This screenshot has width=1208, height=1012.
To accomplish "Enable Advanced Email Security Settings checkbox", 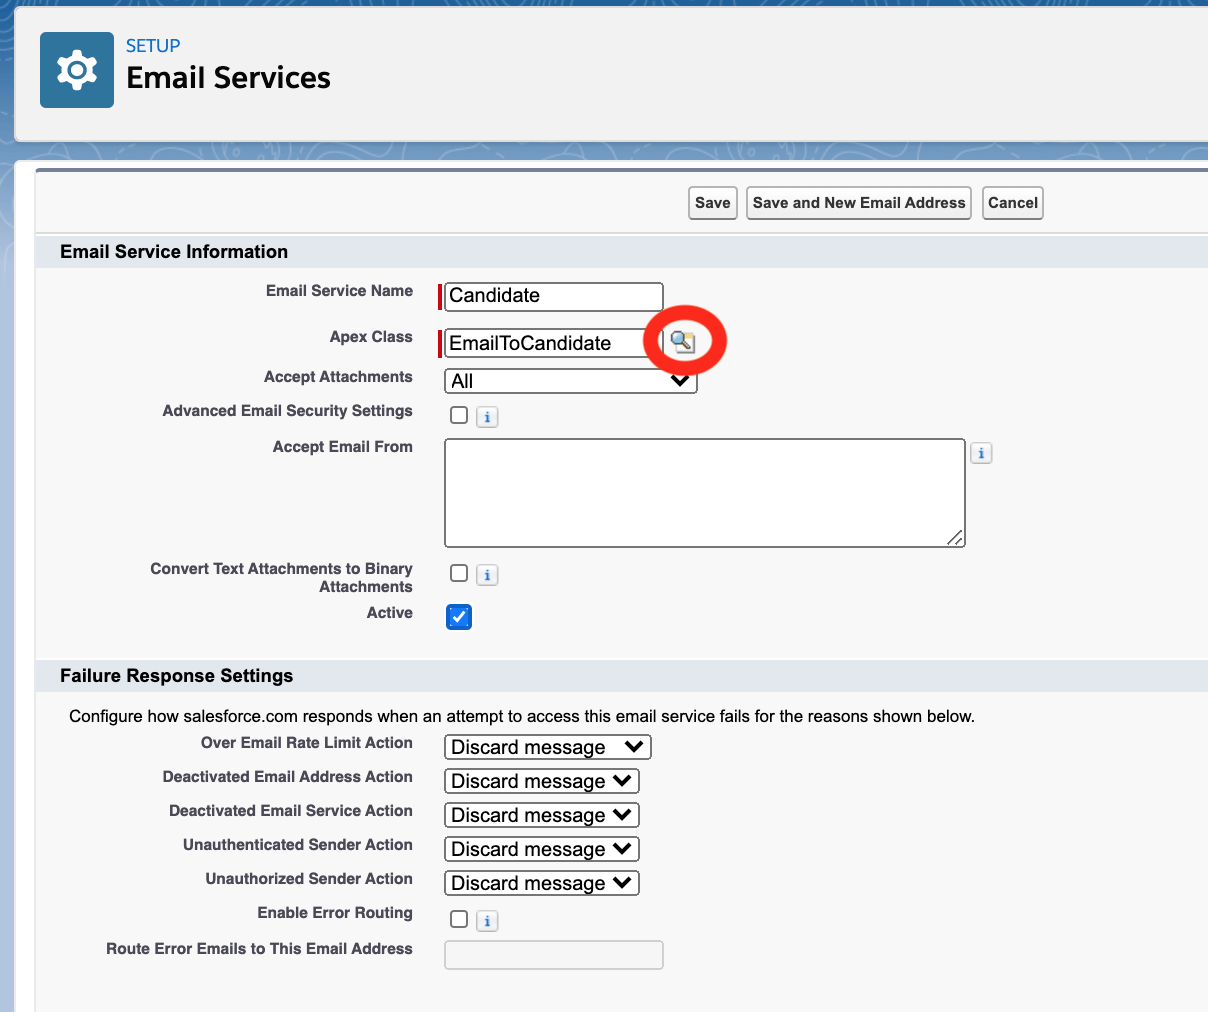I will coord(459,415).
